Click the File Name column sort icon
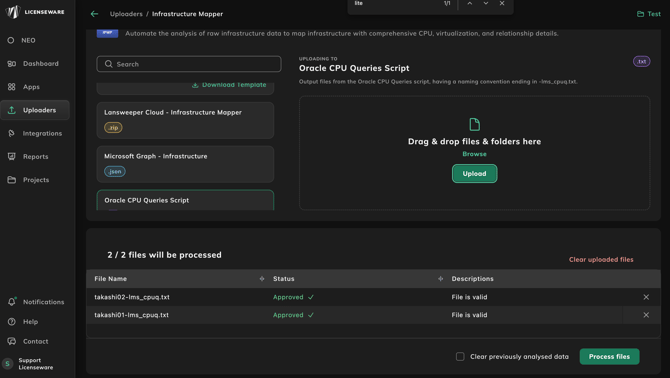Viewport: 670px width, 378px height. [262, 278]
